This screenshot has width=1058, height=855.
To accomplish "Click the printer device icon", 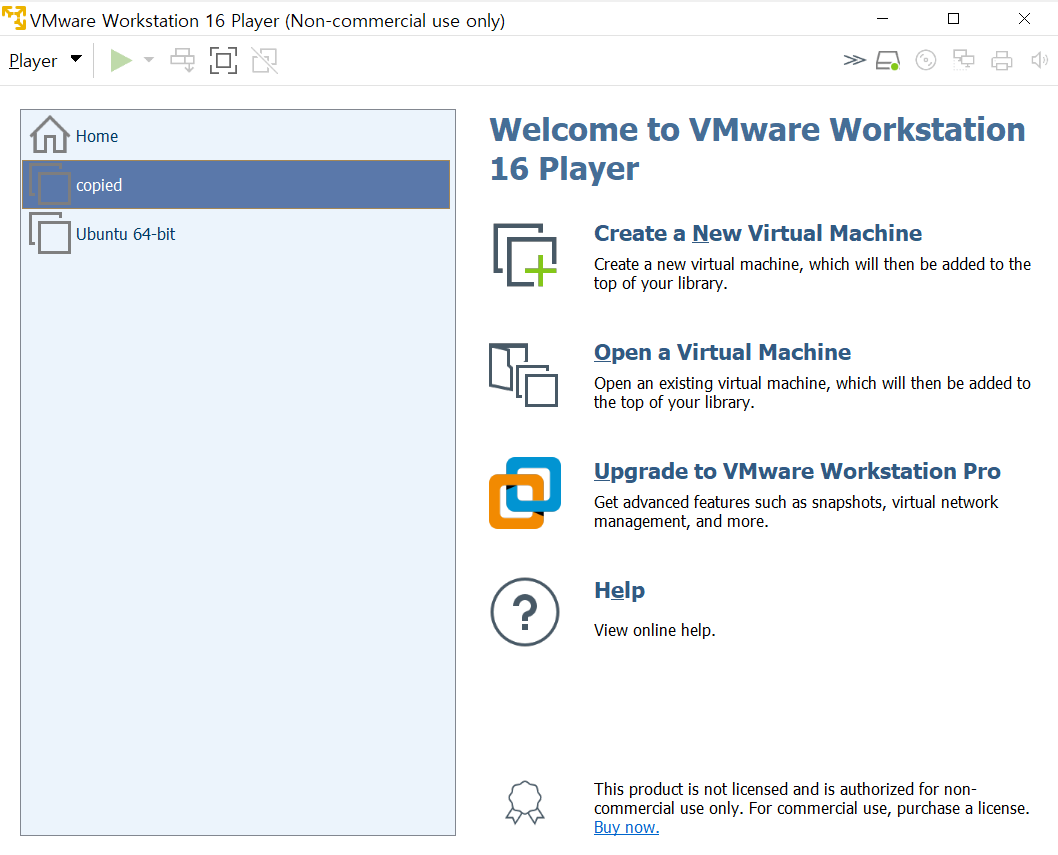I will (1001, 60).
